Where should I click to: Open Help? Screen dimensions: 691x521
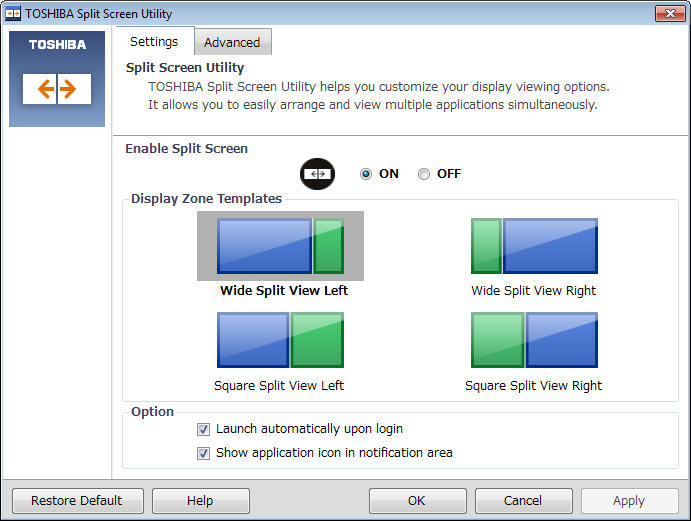(x=201, y=501)
